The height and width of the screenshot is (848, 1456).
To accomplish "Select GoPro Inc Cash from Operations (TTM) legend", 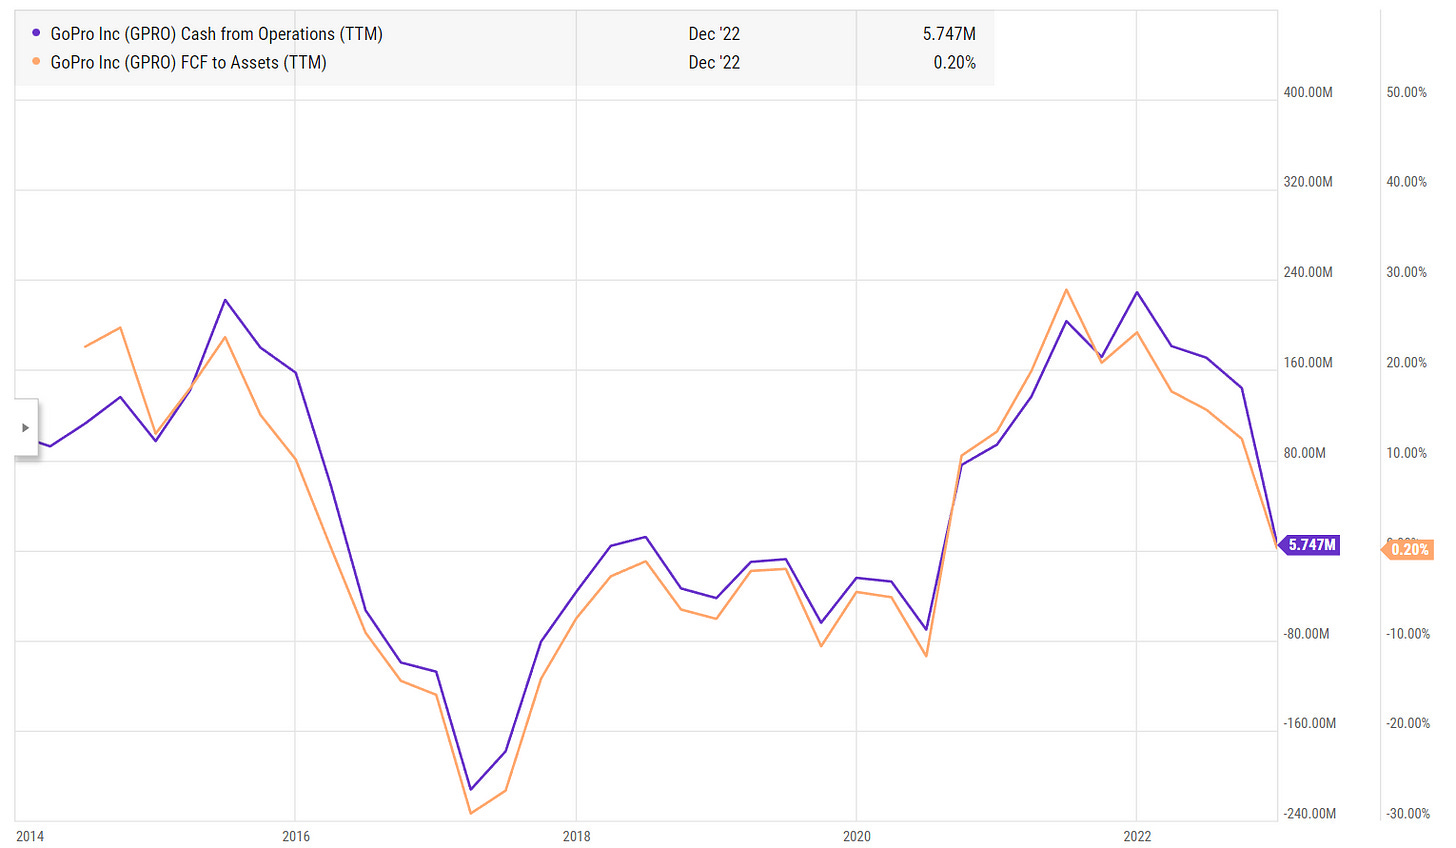I will 217,34.
